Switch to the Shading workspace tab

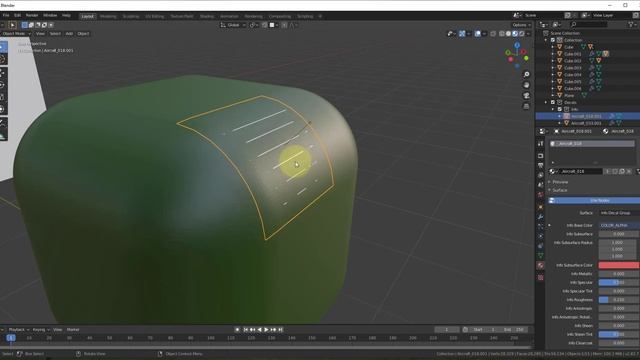pos(207,16)
